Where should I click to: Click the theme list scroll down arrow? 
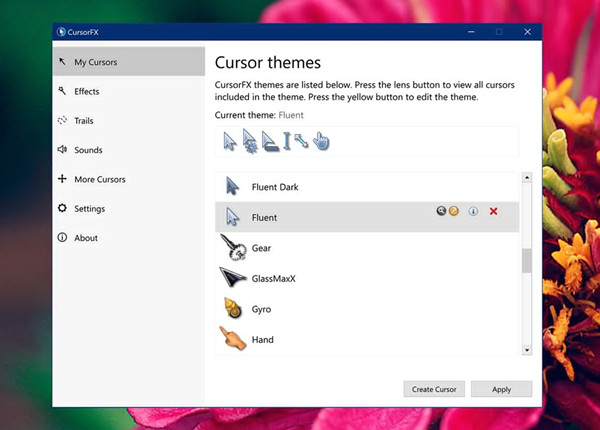pyautogui.click(x=527, y=350)
